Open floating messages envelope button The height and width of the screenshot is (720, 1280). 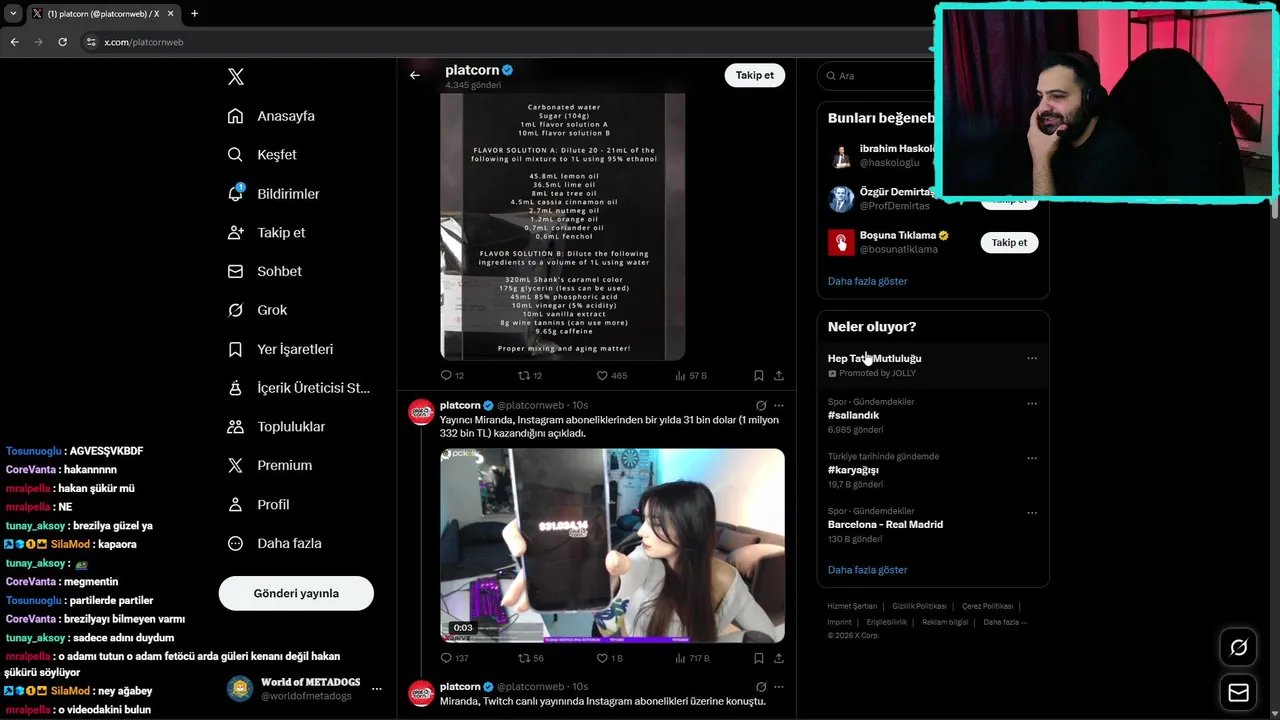pyautogui.click(x=1238, y=693)
